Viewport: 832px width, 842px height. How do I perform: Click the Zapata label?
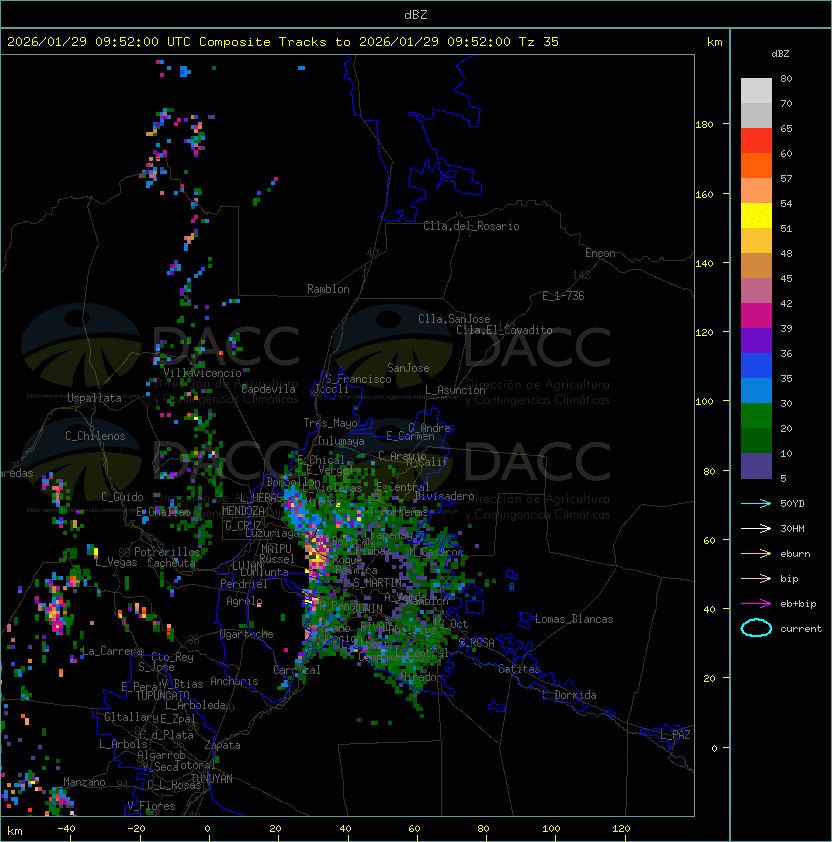click(222, 745)
